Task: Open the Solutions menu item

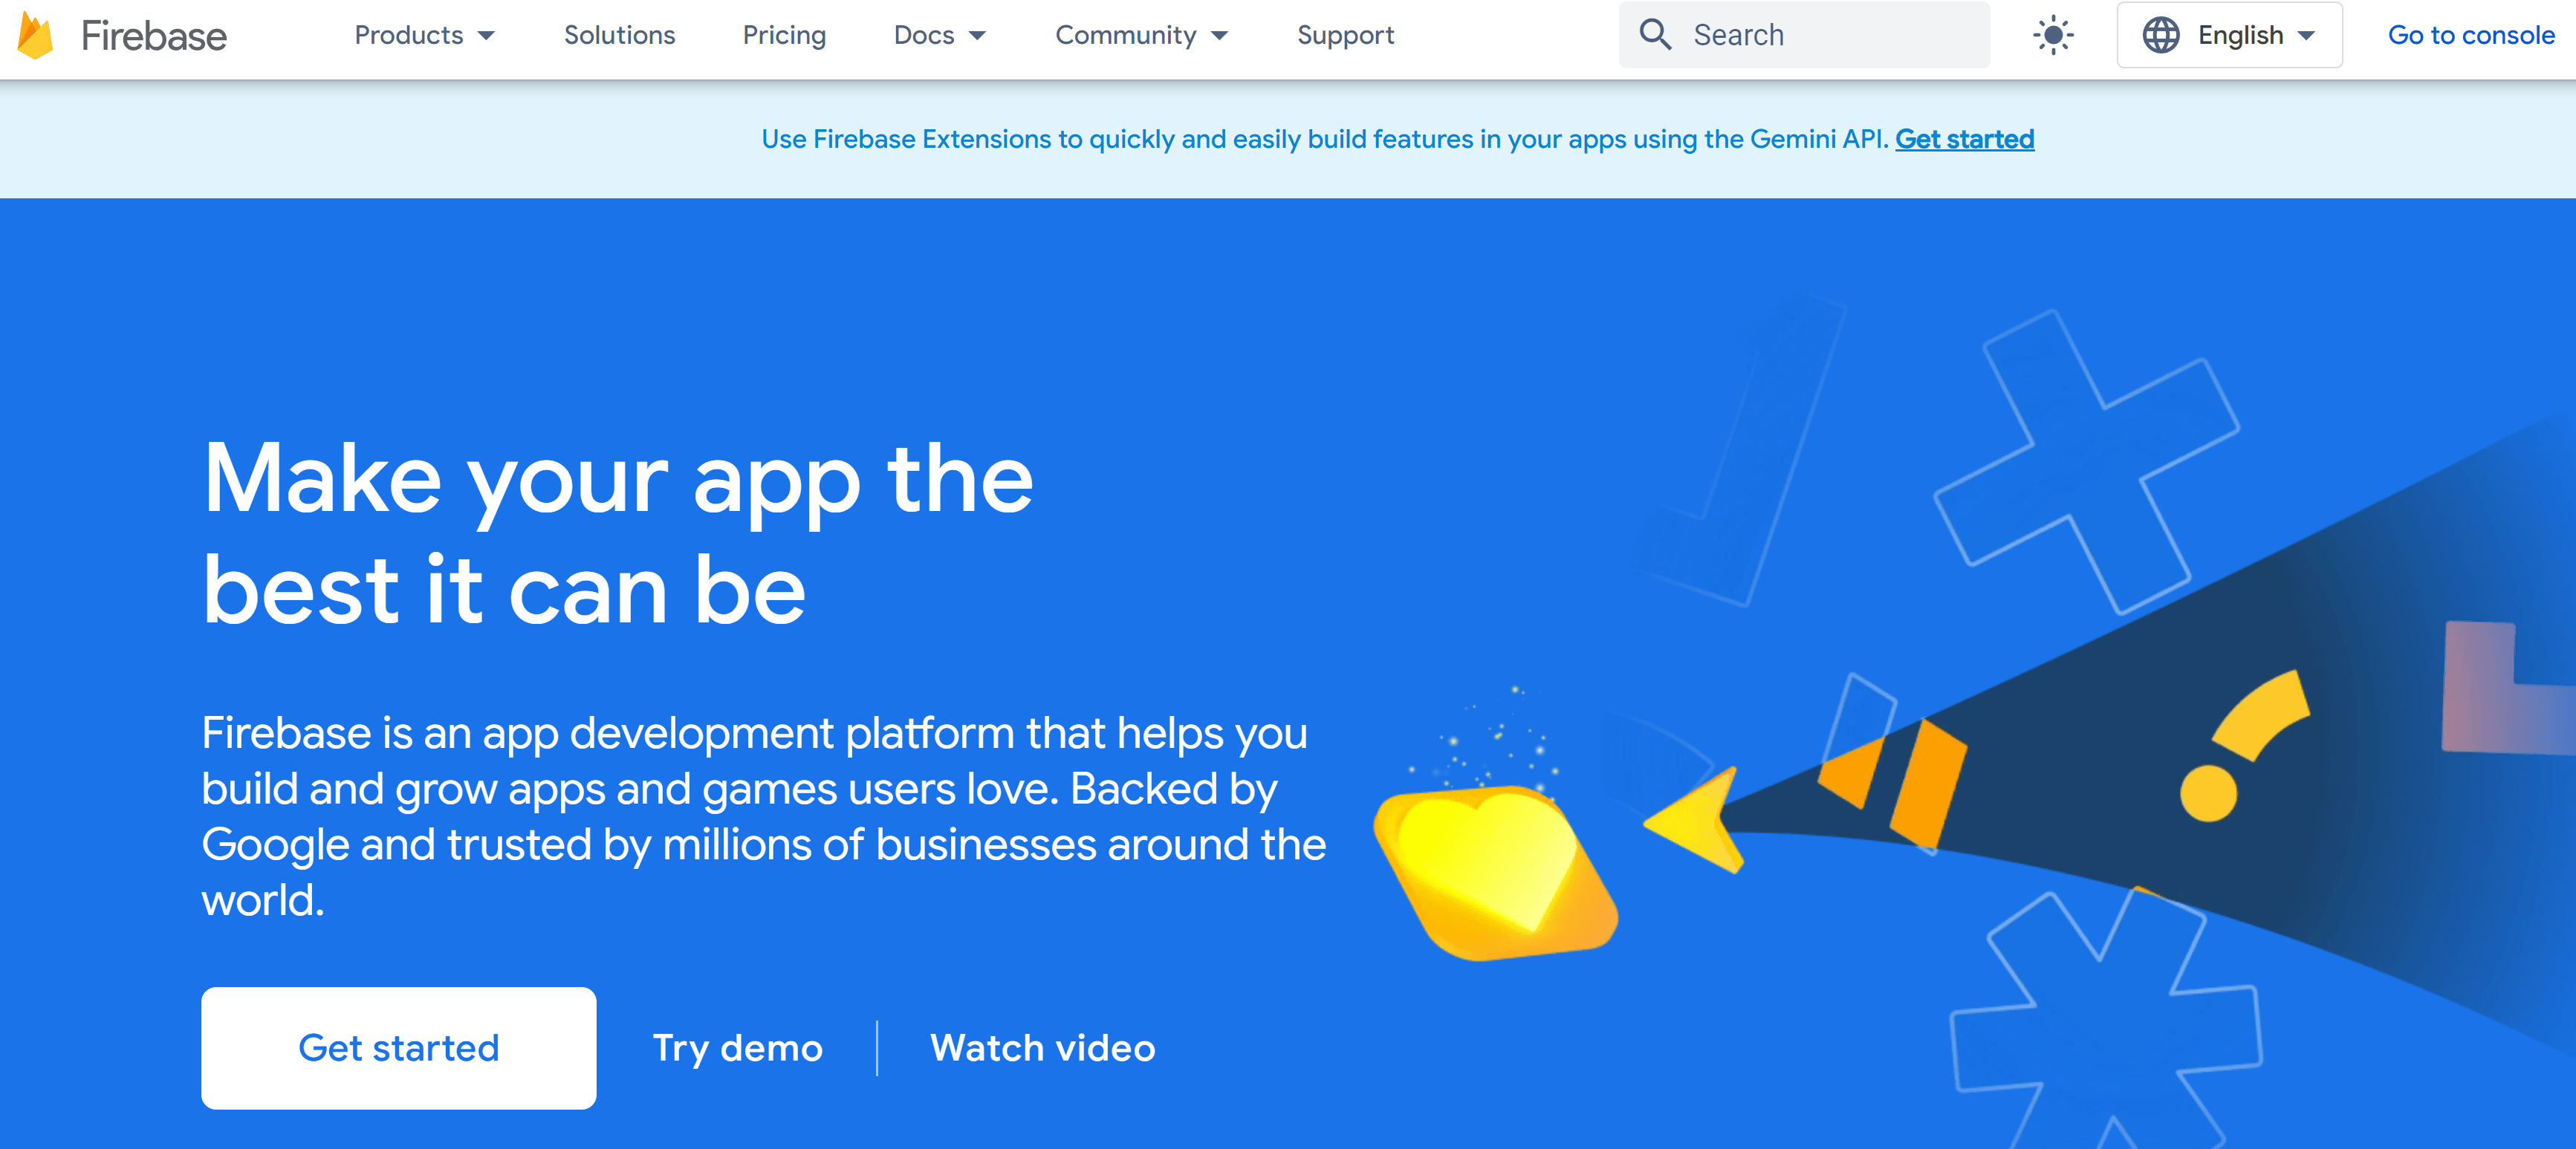Action: tap(619, 36)
